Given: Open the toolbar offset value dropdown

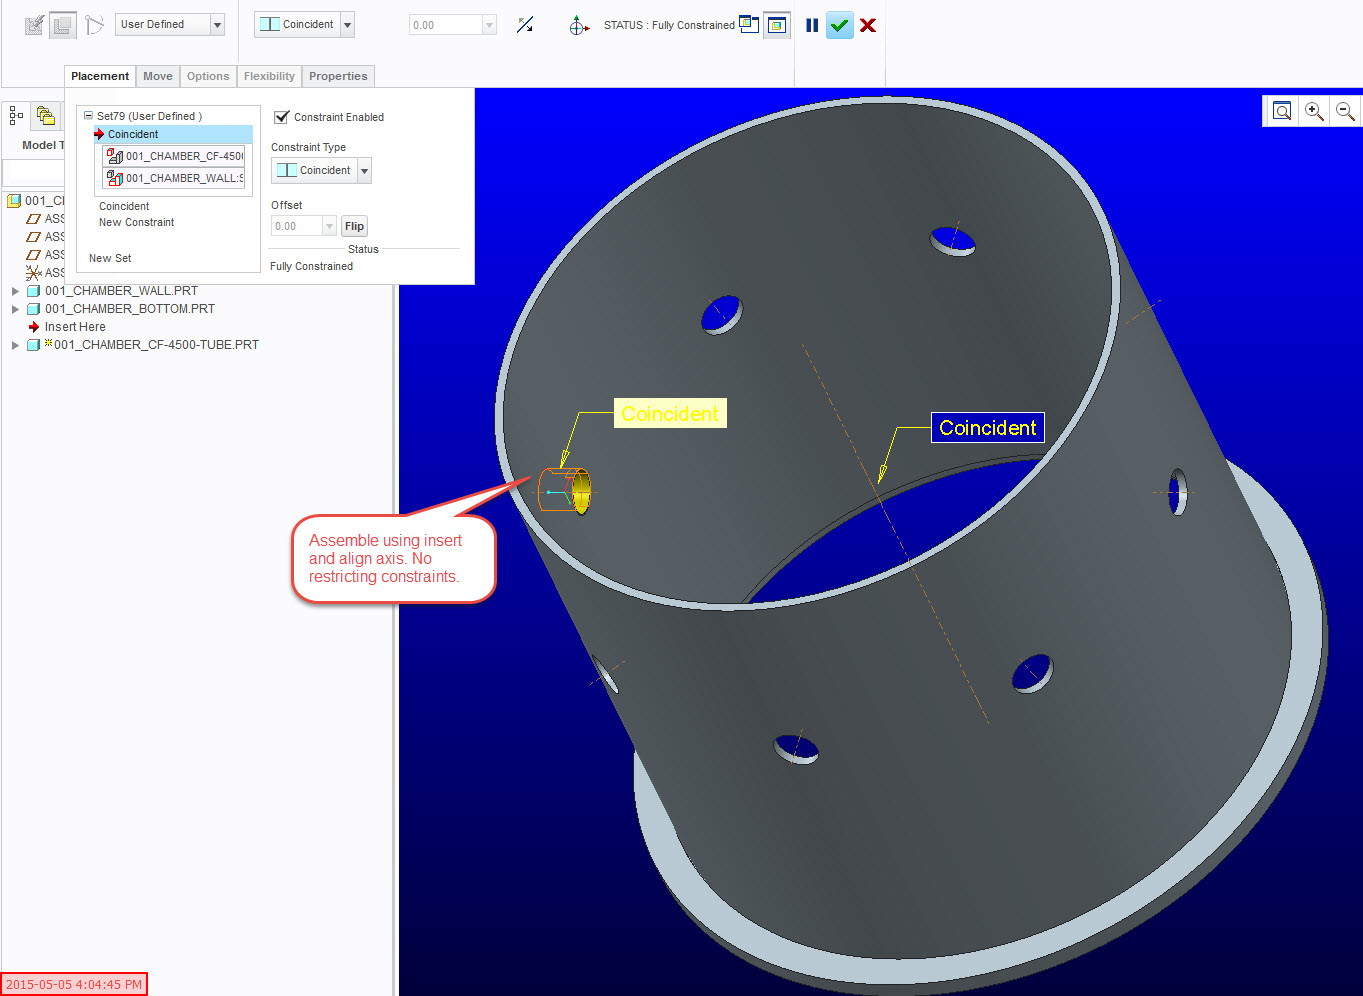Looking at the screenshot, I should pos(489,25).
